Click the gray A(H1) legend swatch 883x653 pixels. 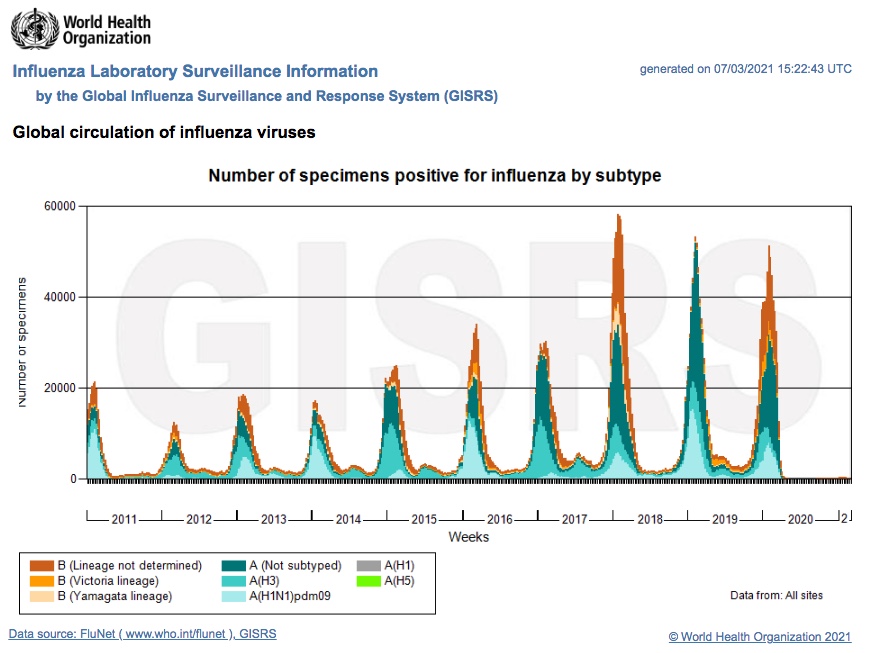click(x=370, y=566)
